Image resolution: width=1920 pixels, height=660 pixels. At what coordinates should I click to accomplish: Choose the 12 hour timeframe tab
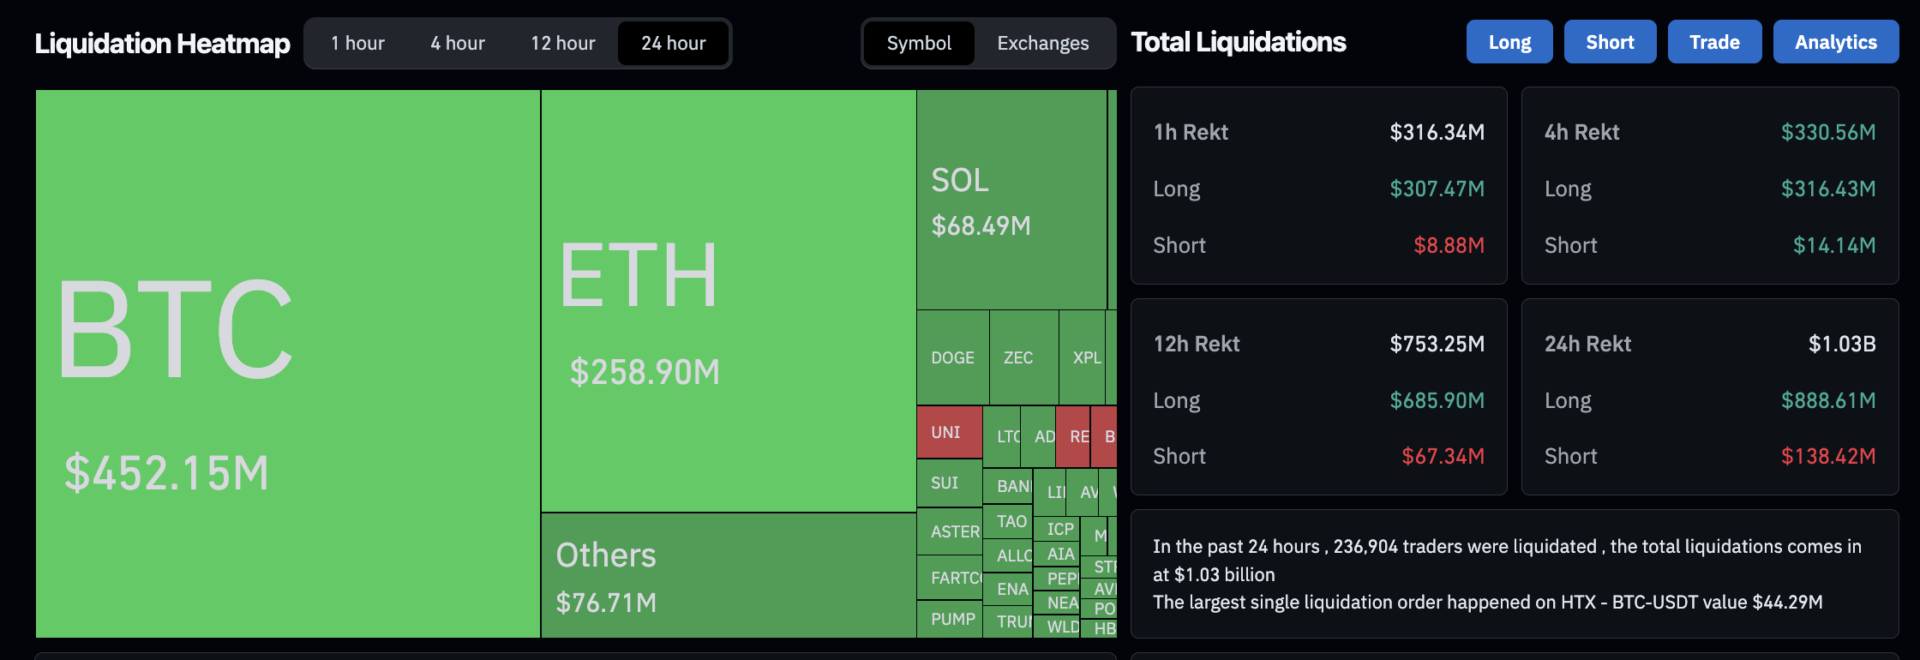[563, 43]
